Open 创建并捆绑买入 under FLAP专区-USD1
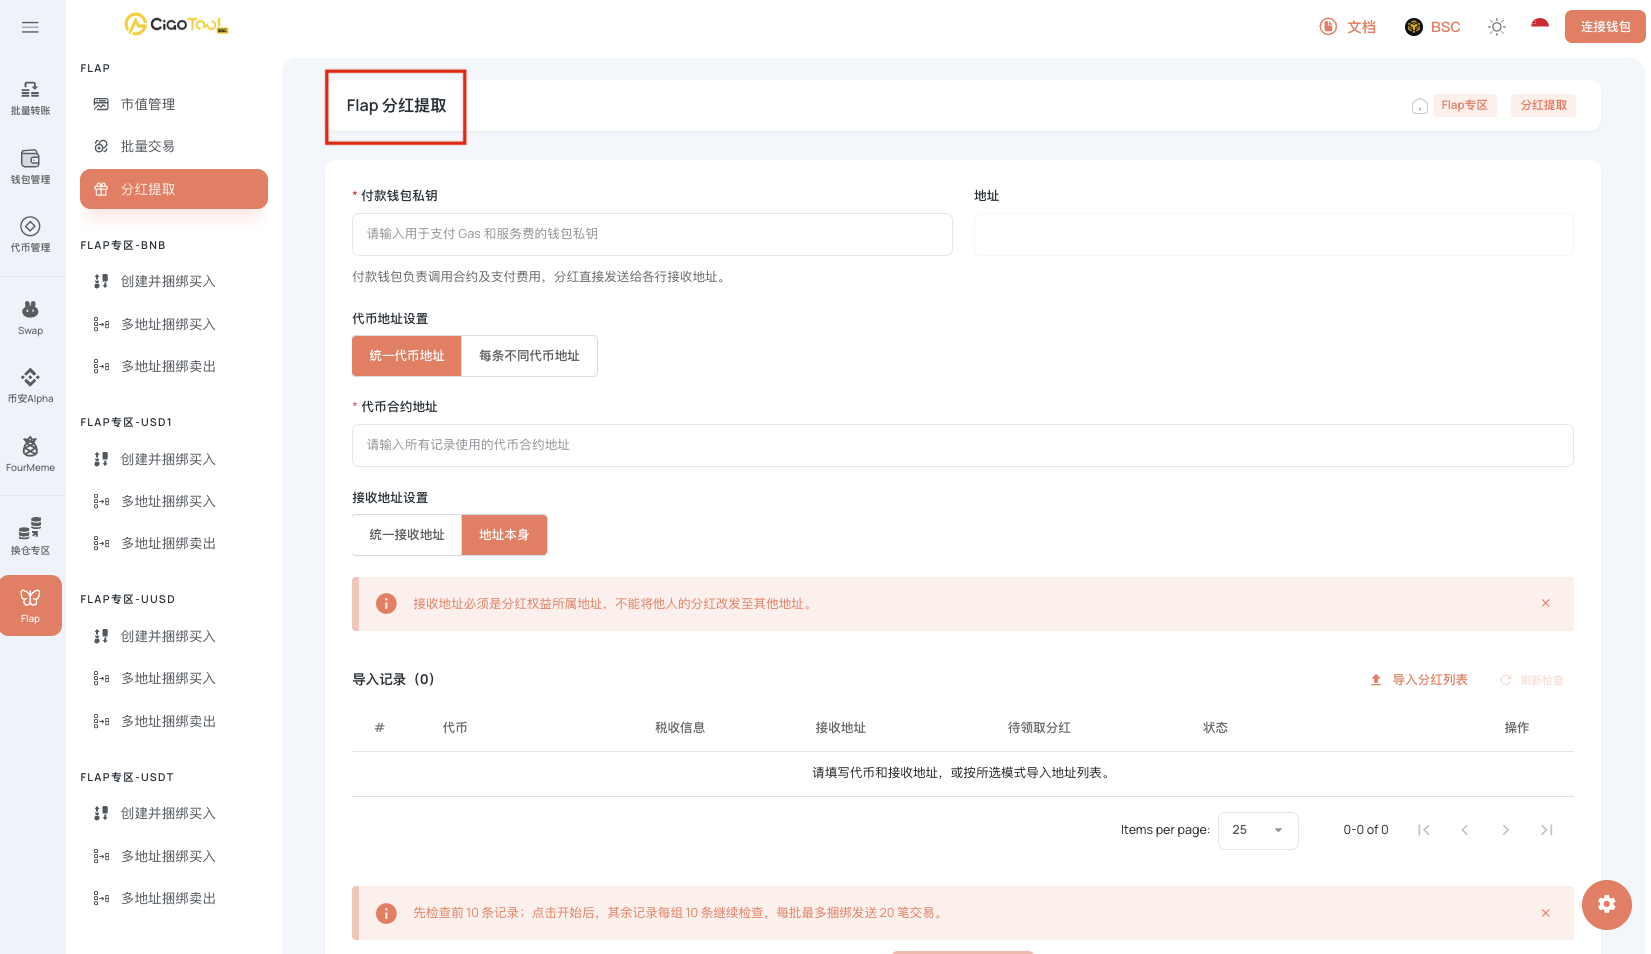The height and width of the screenshot is (954, 1651). click(x=174, y=459)
